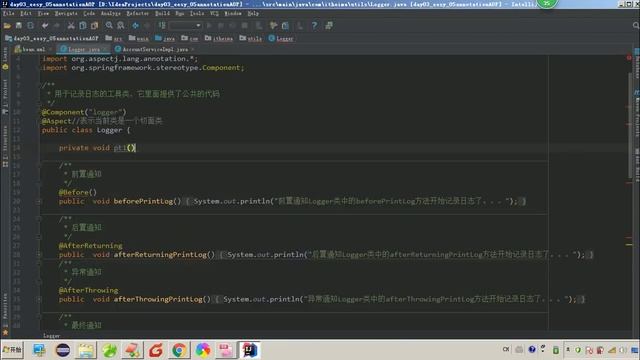Click the utils breadcrumb folder

pos(251,38)
